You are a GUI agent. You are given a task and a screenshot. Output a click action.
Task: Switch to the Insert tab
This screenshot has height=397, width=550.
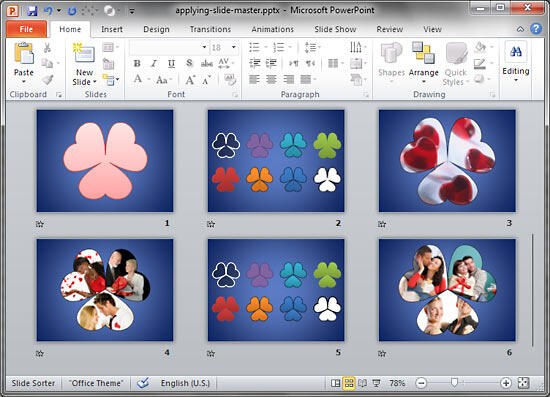[x=112, y=29]
